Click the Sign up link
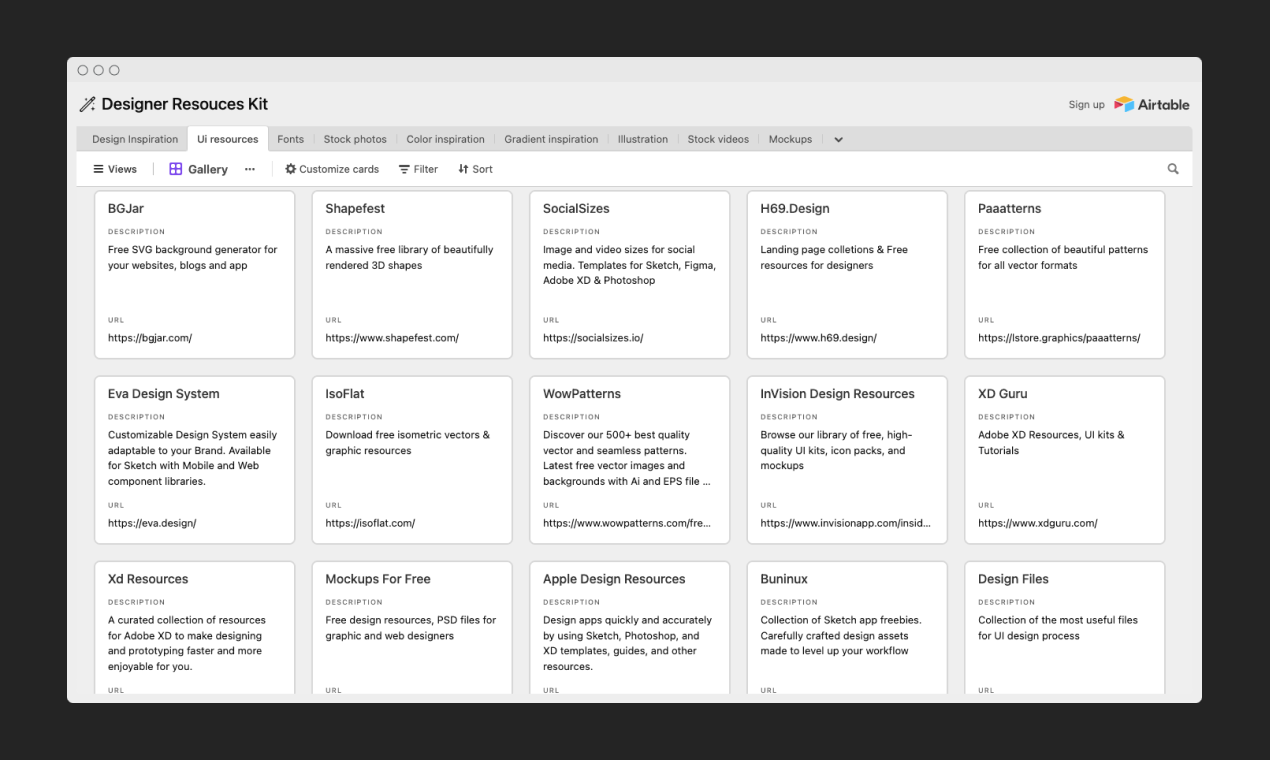This screenshot has width=1270, height=760. pyautogui.click(x=1086, y=104)
